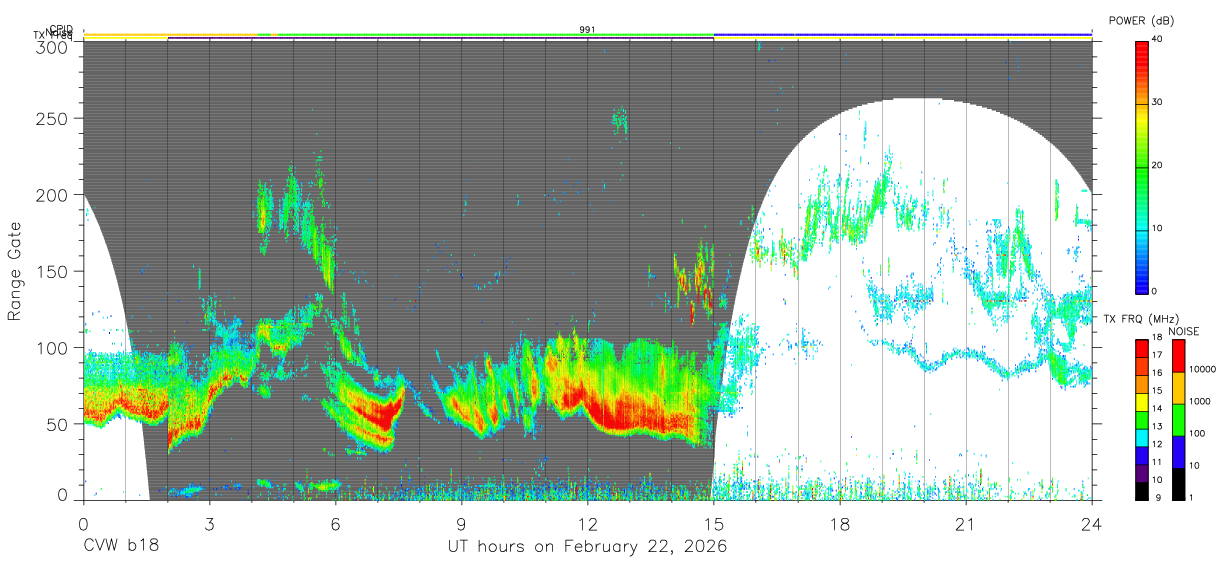Click the 6 tick on the UT hours axis

point(335,524)
